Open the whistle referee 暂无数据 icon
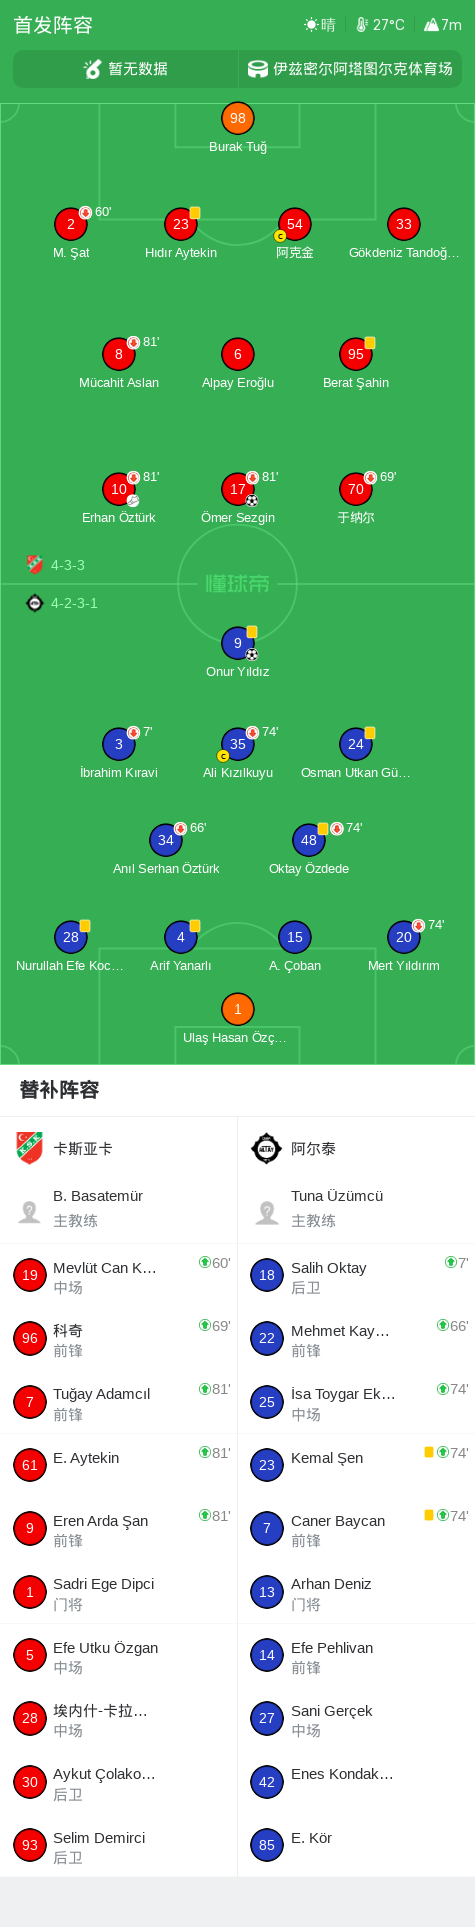 coord(93,69)
